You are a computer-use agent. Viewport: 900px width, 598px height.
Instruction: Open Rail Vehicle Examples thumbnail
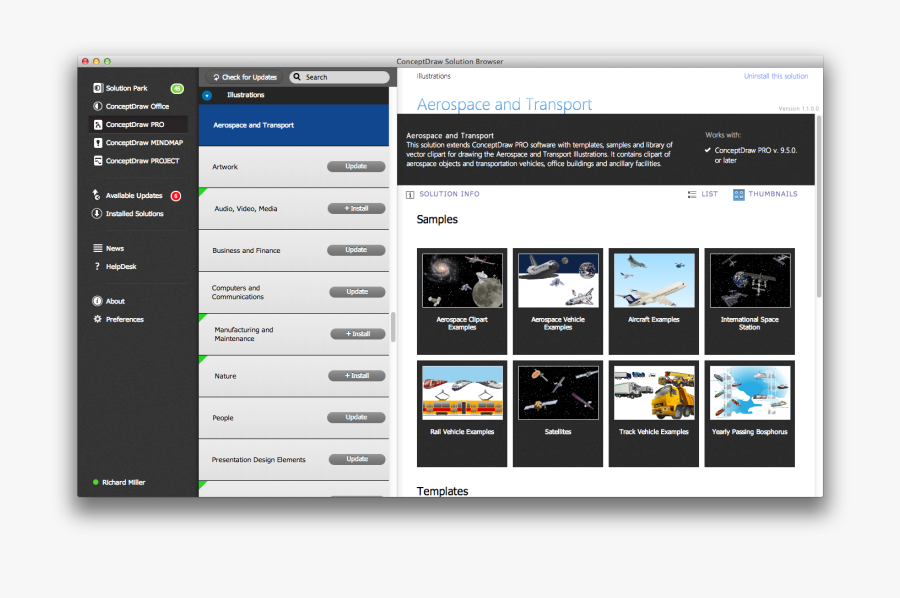point(462,414)
